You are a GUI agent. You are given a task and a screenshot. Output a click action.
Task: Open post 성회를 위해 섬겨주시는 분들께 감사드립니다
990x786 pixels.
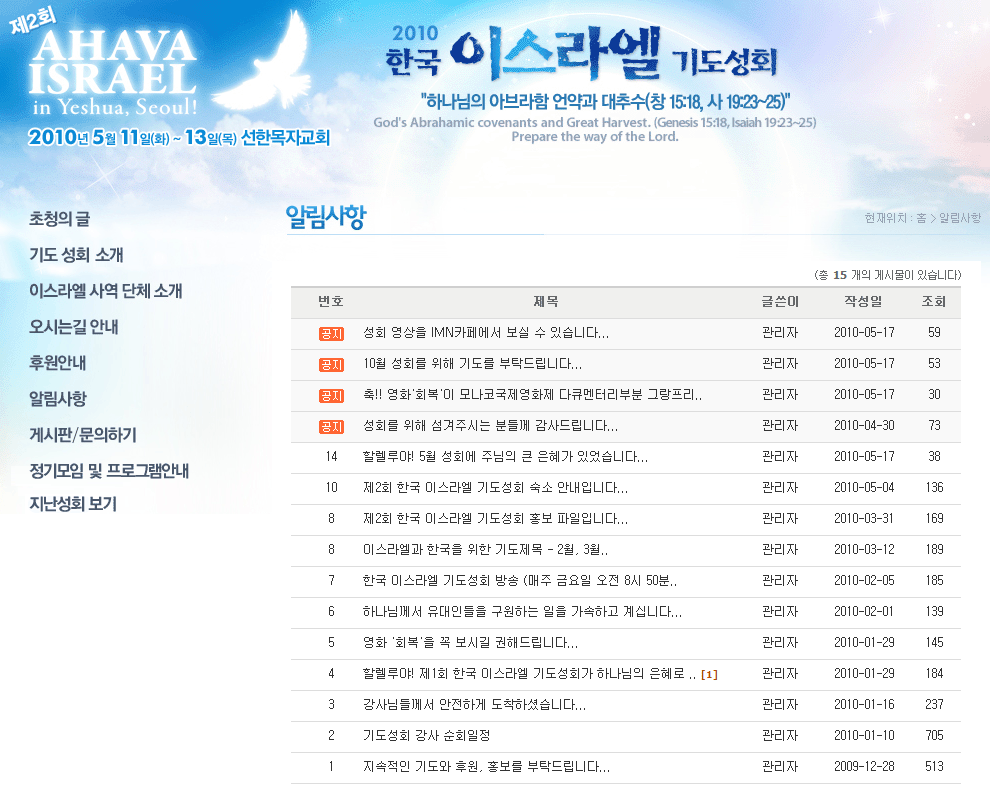490,426
